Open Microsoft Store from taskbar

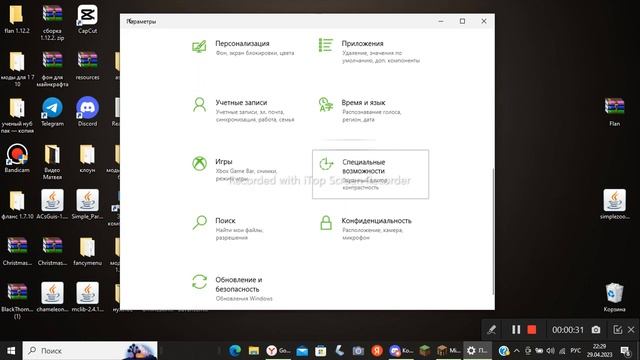coord(321,351)
